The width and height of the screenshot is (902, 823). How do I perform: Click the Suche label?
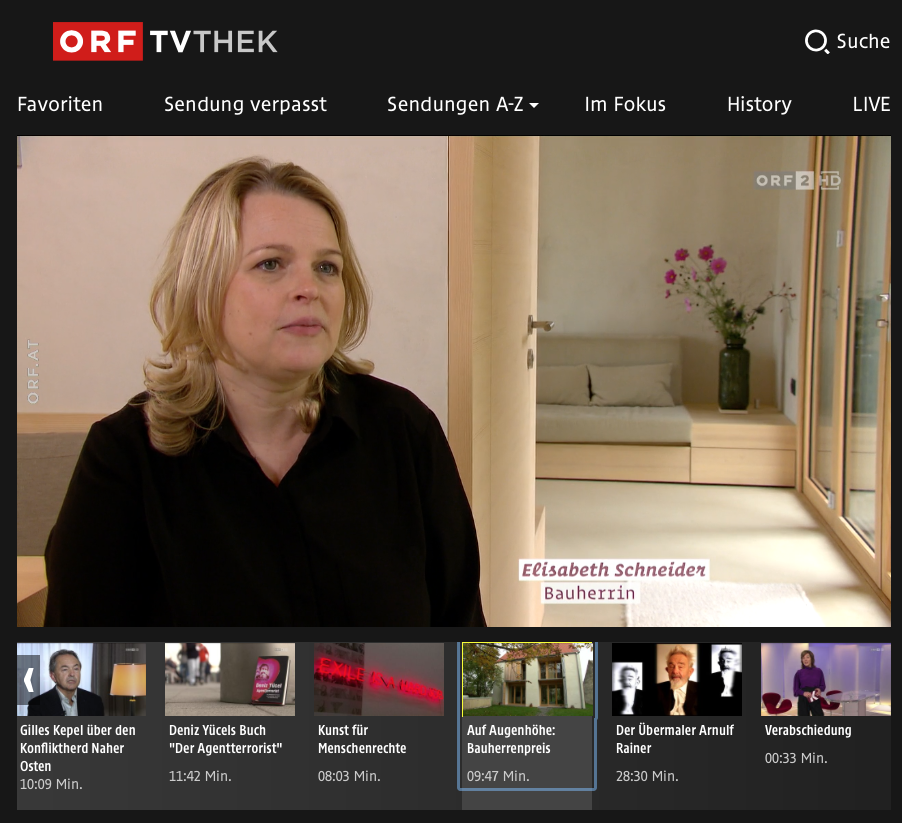coord(863,41)
